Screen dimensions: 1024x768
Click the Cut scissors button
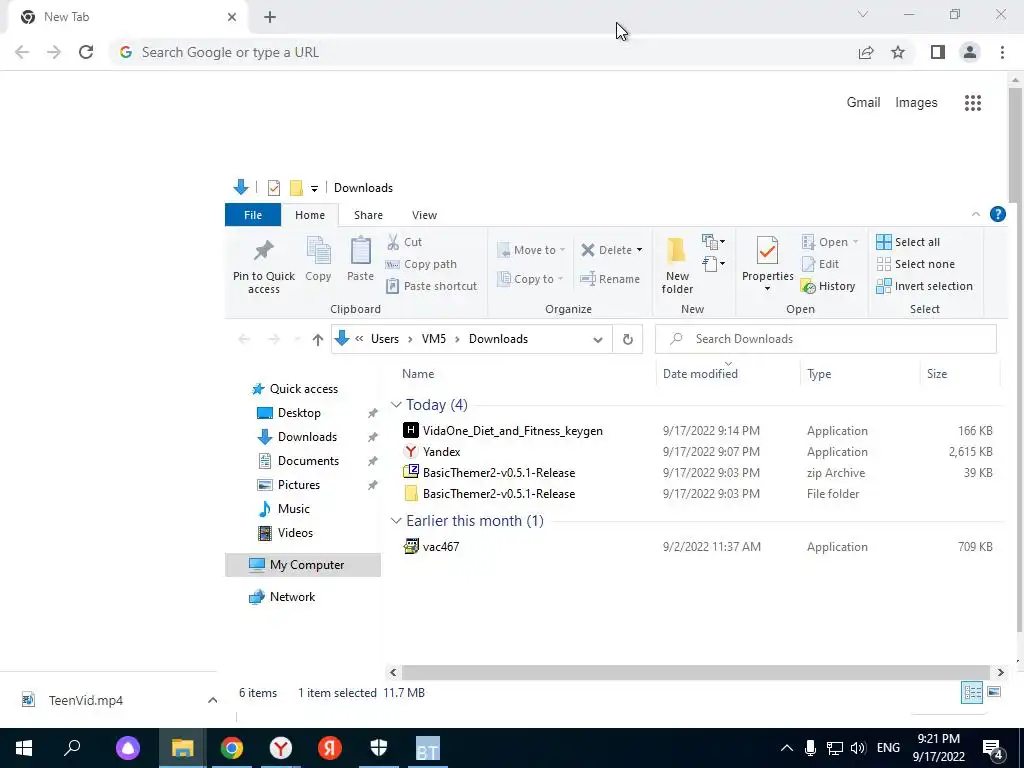405,242
